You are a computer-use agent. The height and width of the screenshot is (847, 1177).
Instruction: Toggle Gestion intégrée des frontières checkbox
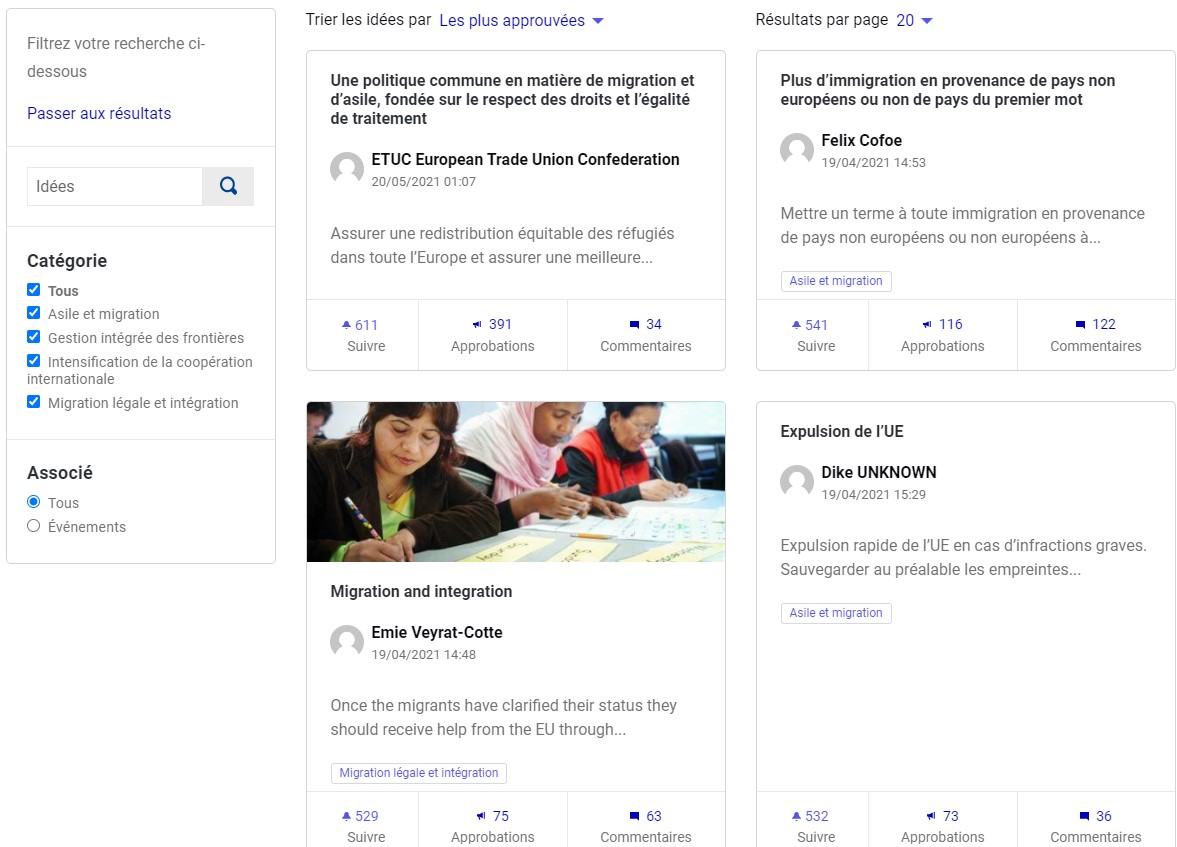[34, 337]
